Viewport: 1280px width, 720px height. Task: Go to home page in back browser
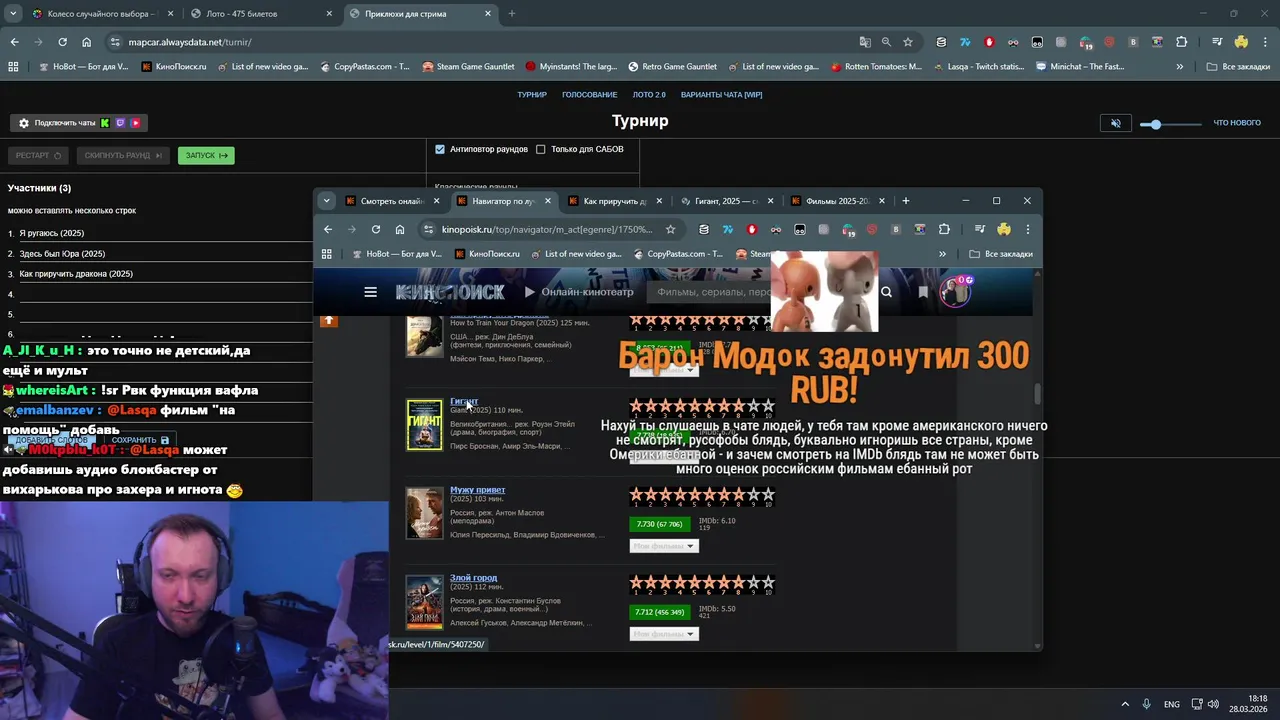[86, 42]
